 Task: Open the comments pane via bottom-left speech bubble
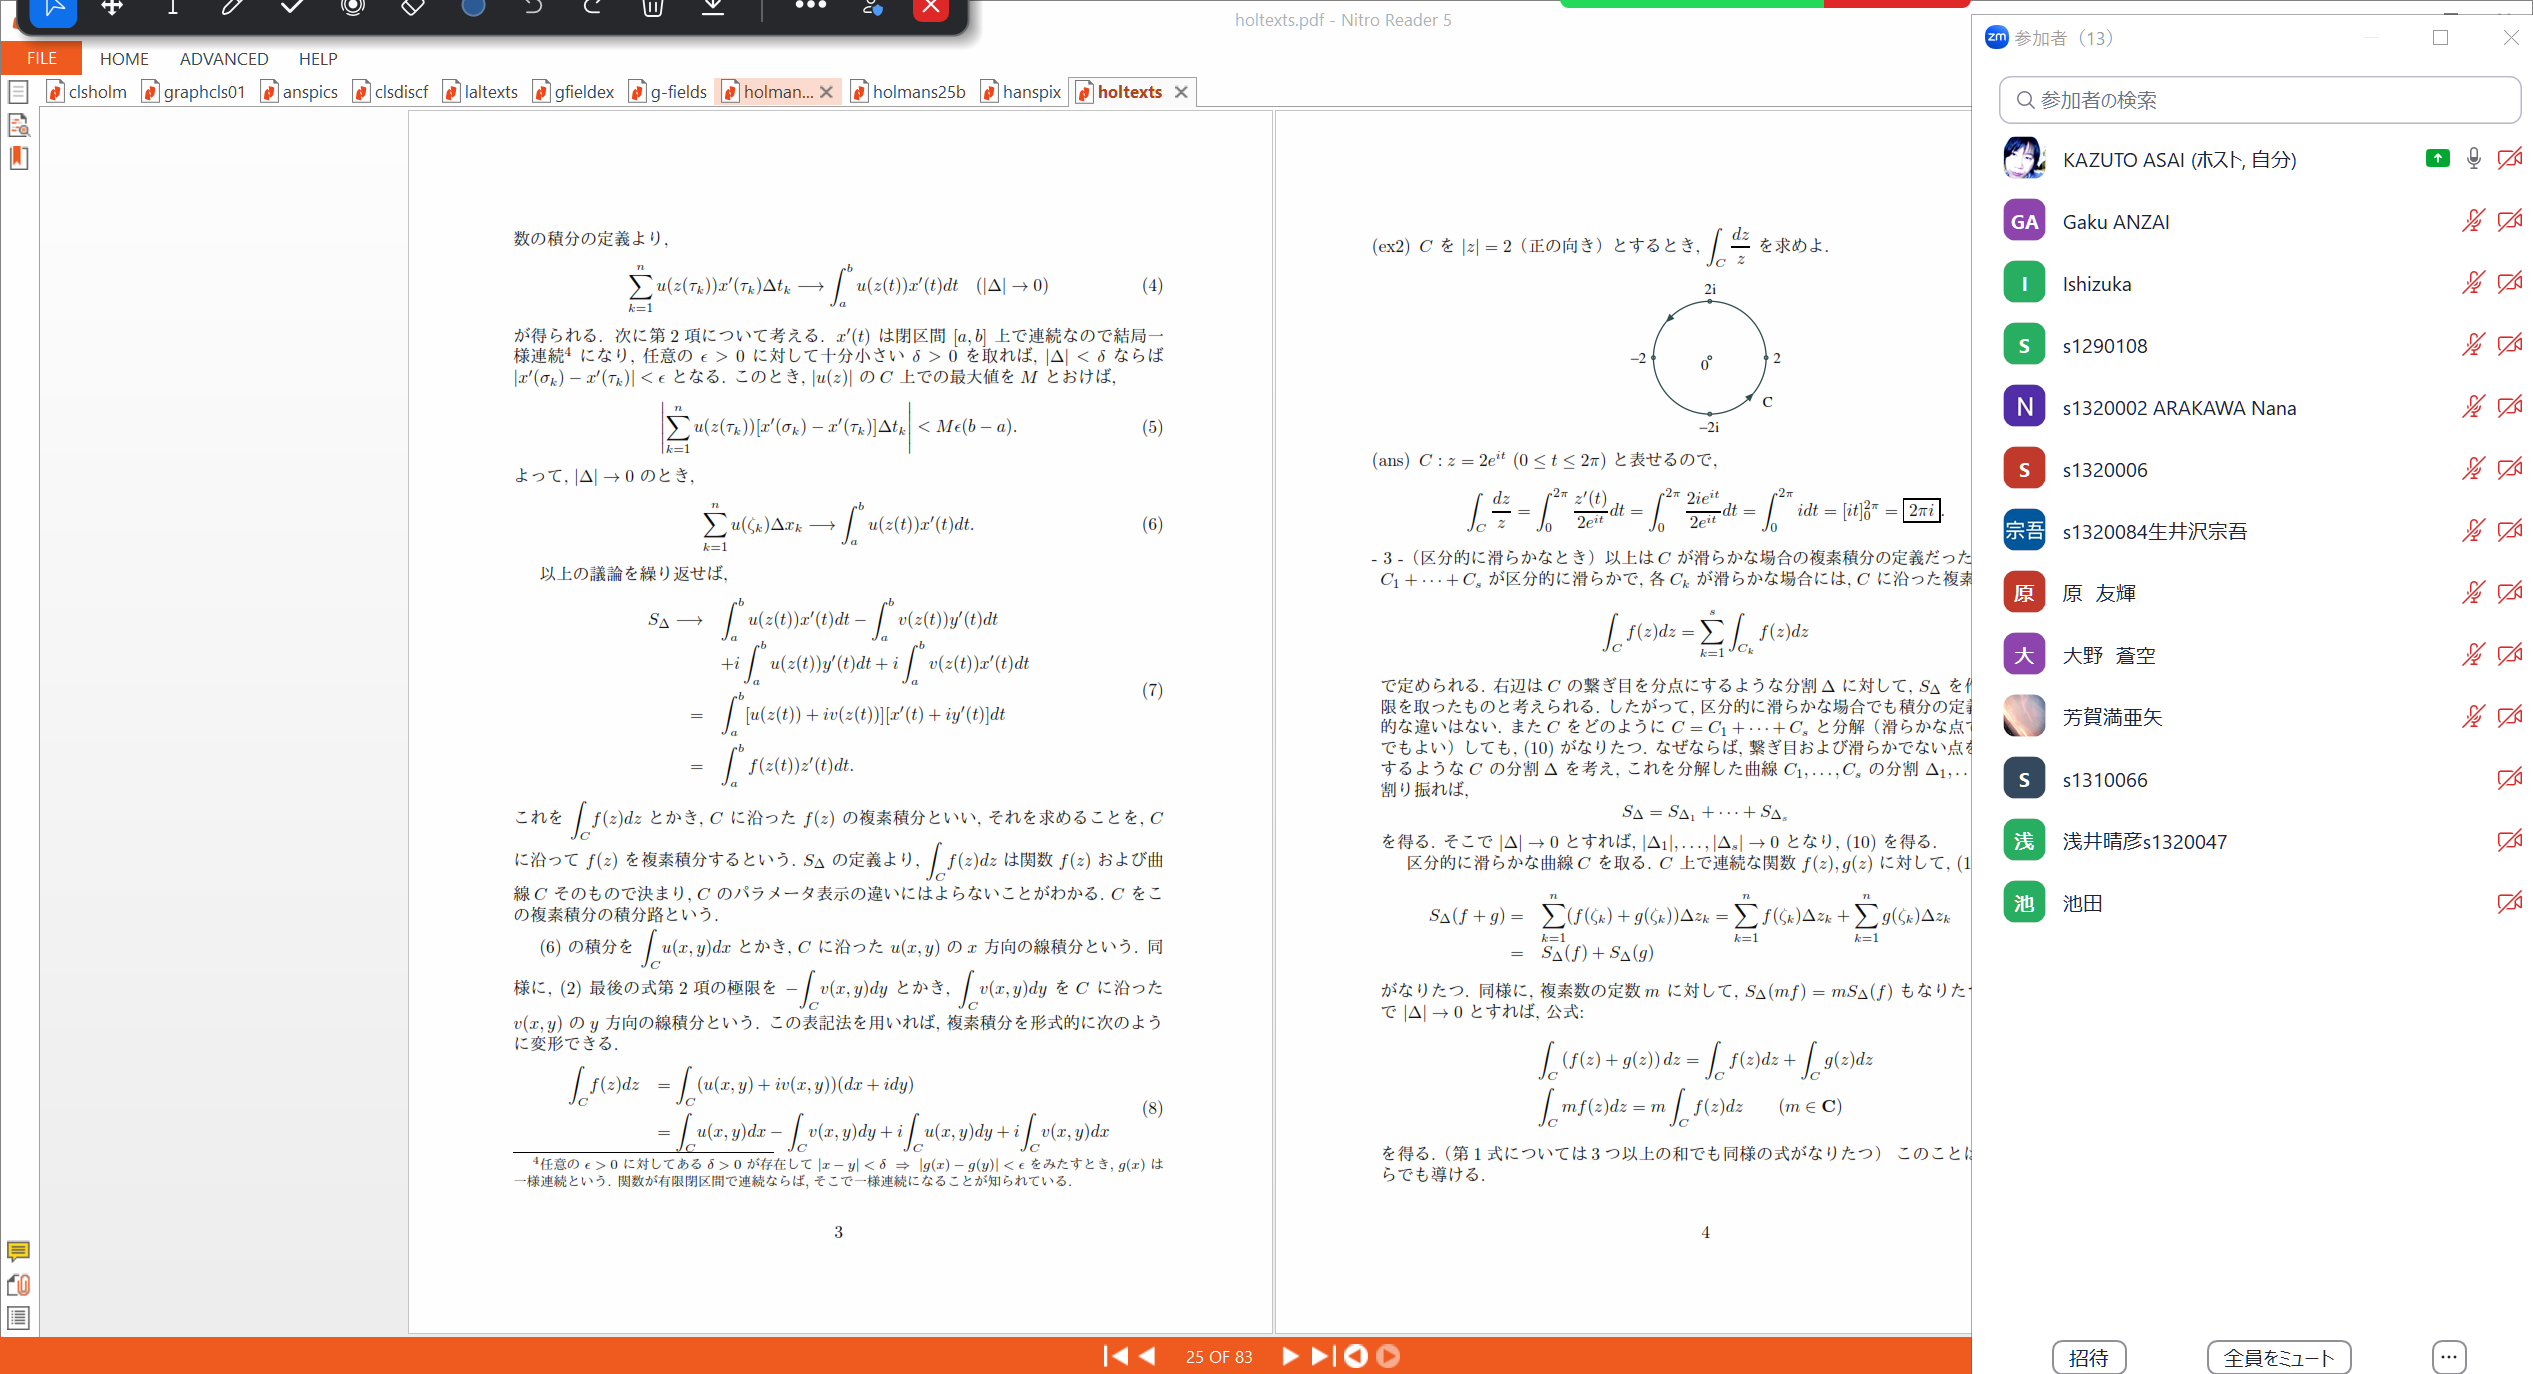18,1252
